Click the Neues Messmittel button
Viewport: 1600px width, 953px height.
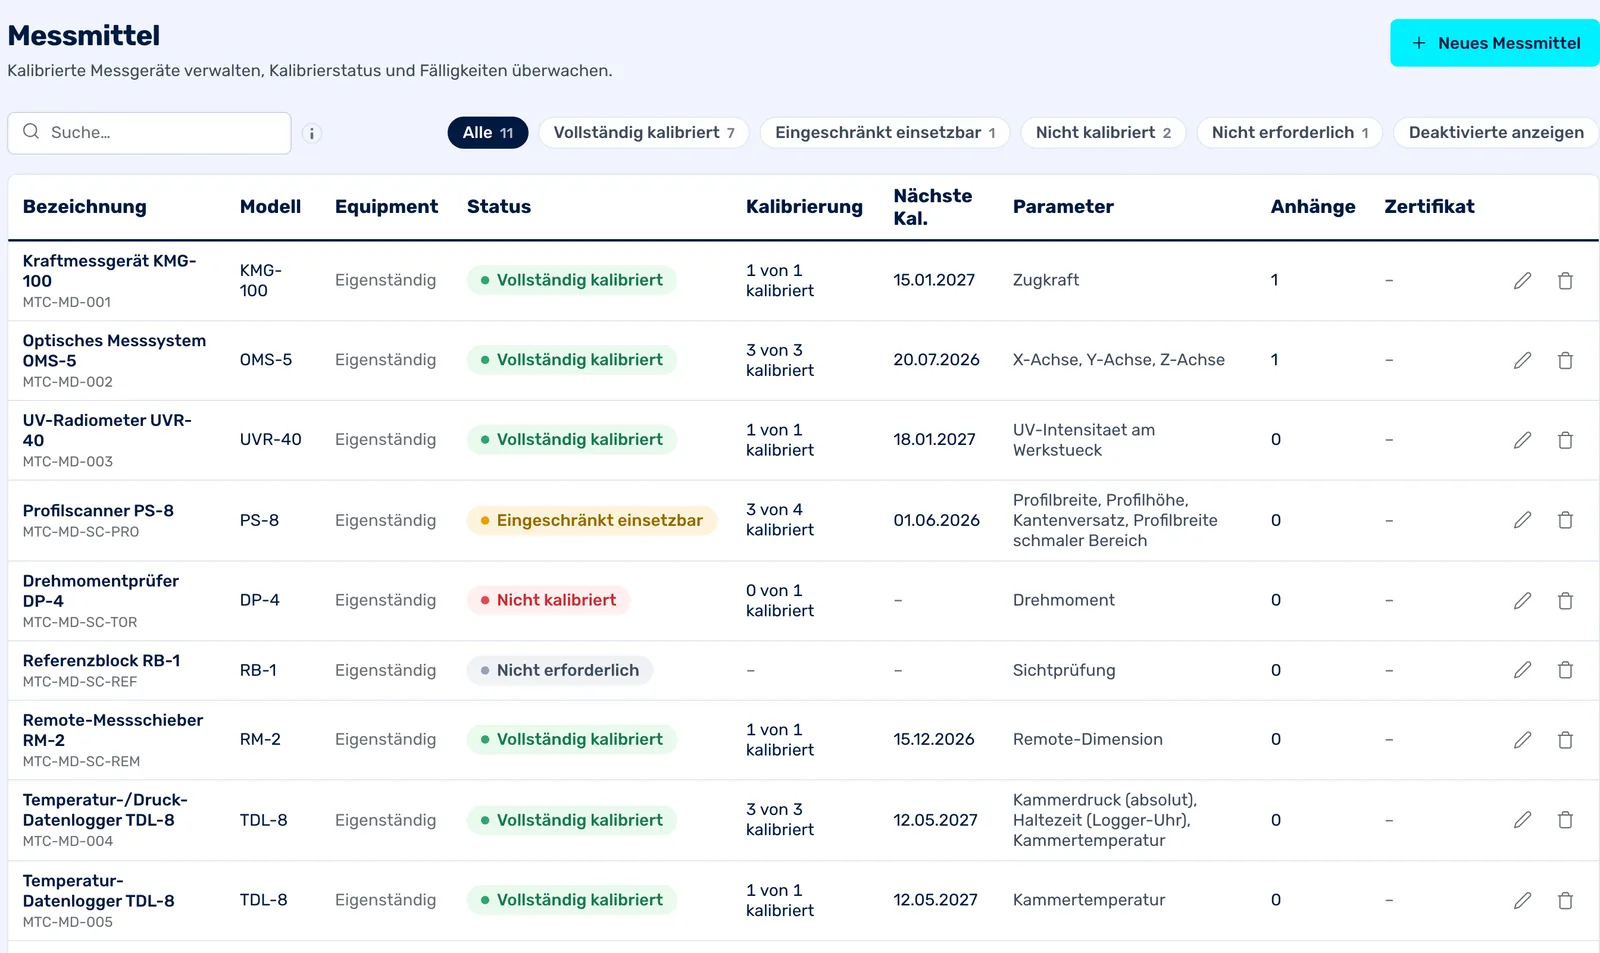click(x=1495, y=43)
